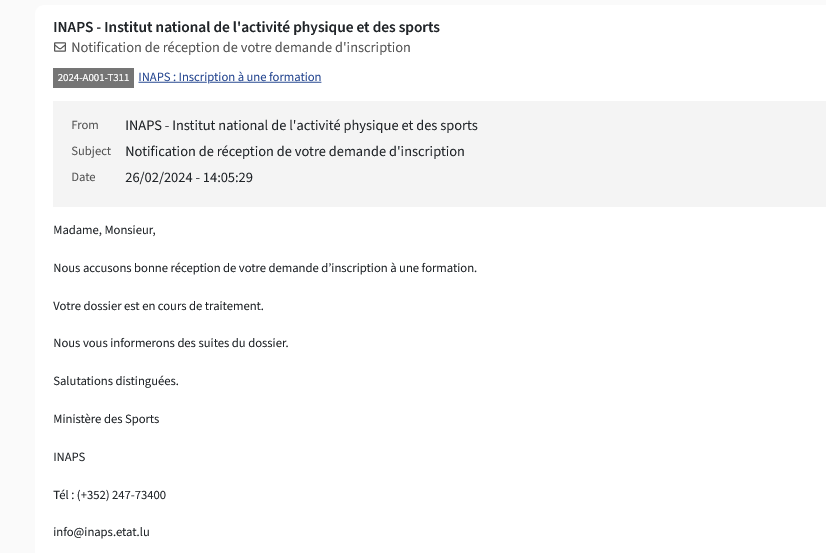Select the From label in the header box
Screen dimensions: 826x553
[x=85, y=125]
